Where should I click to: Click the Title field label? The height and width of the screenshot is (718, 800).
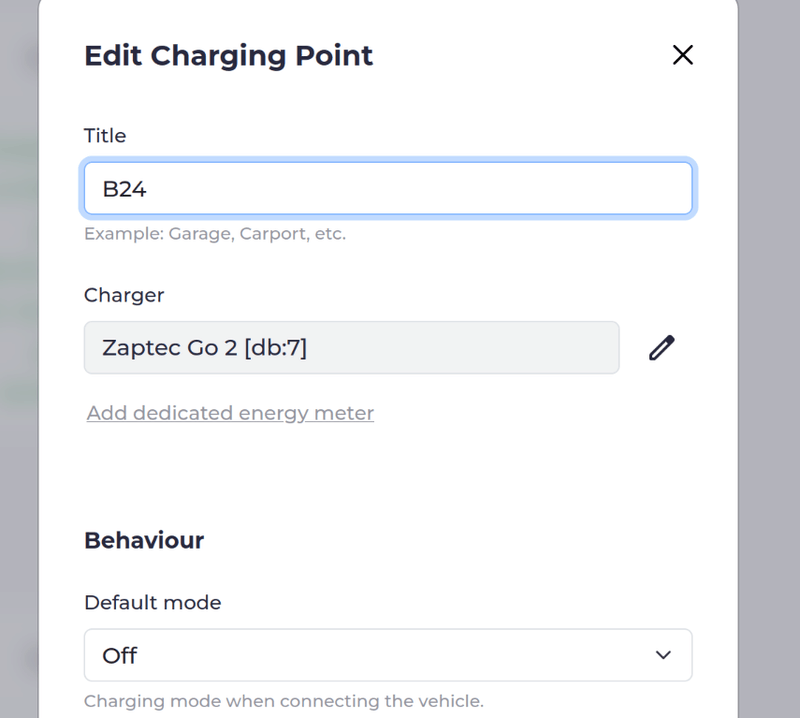pyautogui.click(x=105, y=136)
